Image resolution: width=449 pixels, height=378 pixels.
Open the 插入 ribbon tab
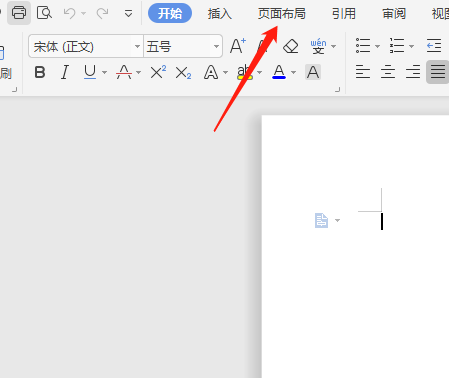219,14
